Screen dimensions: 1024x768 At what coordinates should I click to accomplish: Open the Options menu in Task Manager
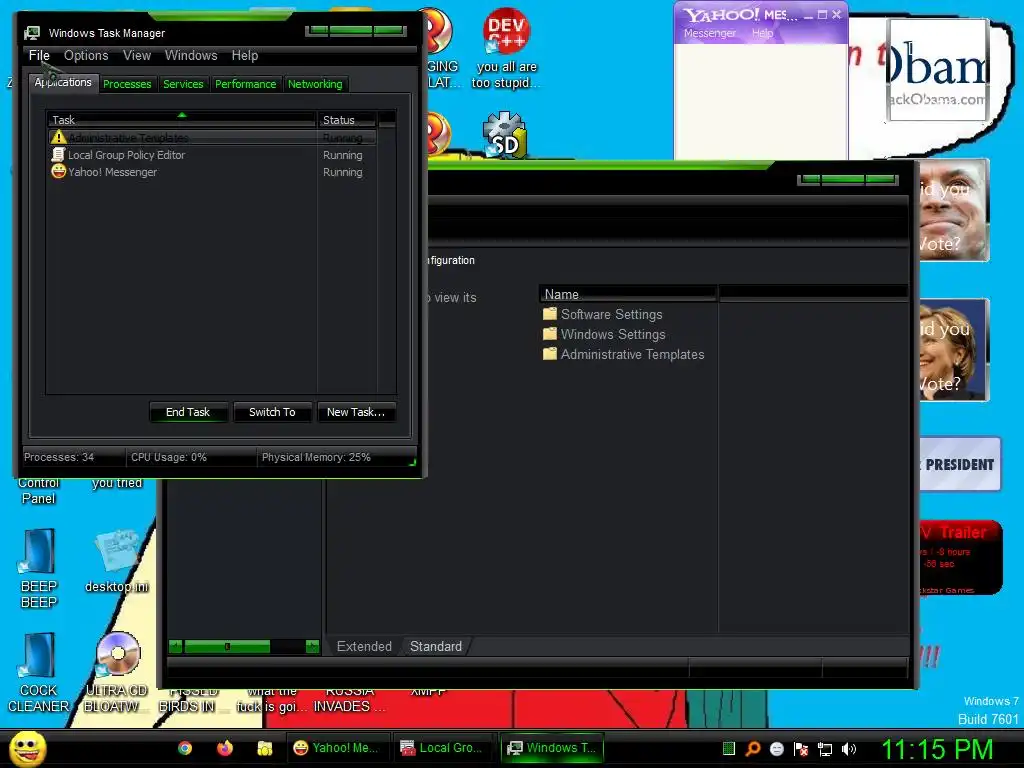coord(86,56)
